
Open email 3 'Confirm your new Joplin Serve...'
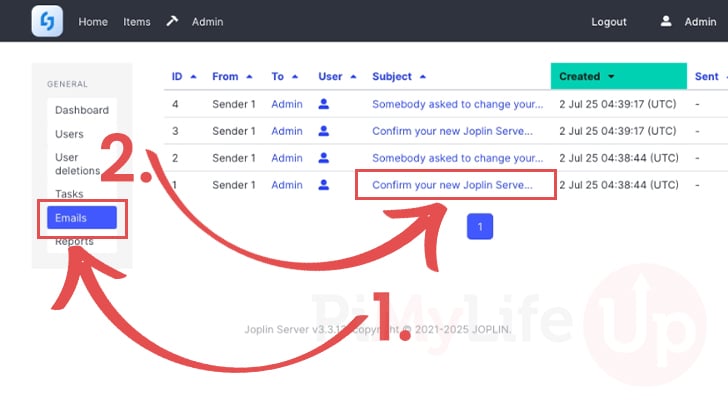(x=452, y=131)
